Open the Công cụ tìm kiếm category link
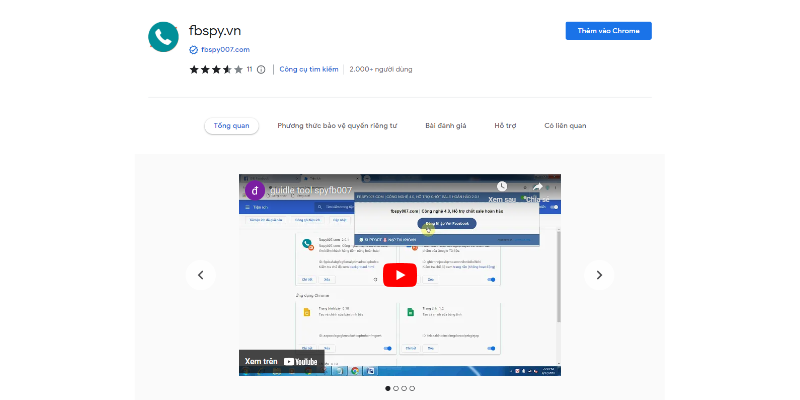 309,69
